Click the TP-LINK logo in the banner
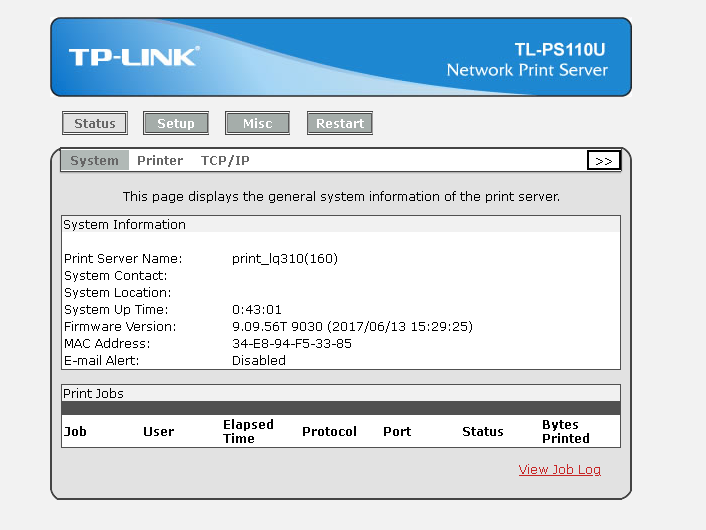 (134, 57)
